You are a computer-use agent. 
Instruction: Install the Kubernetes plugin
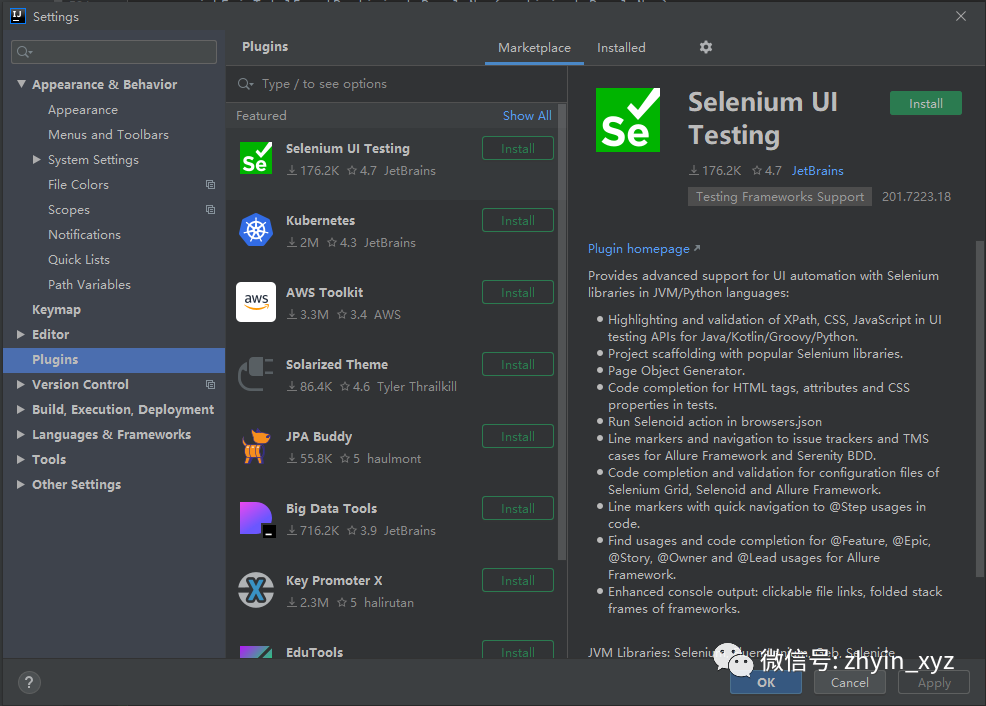click(518, 221)
